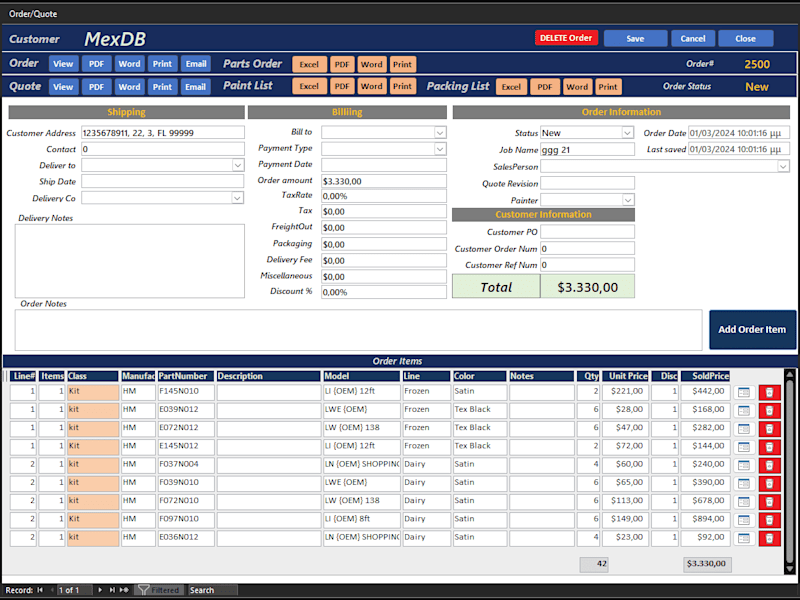Click the Unit Price column header
The height and width of the screenshot is (600, 800).
point(625,376)
